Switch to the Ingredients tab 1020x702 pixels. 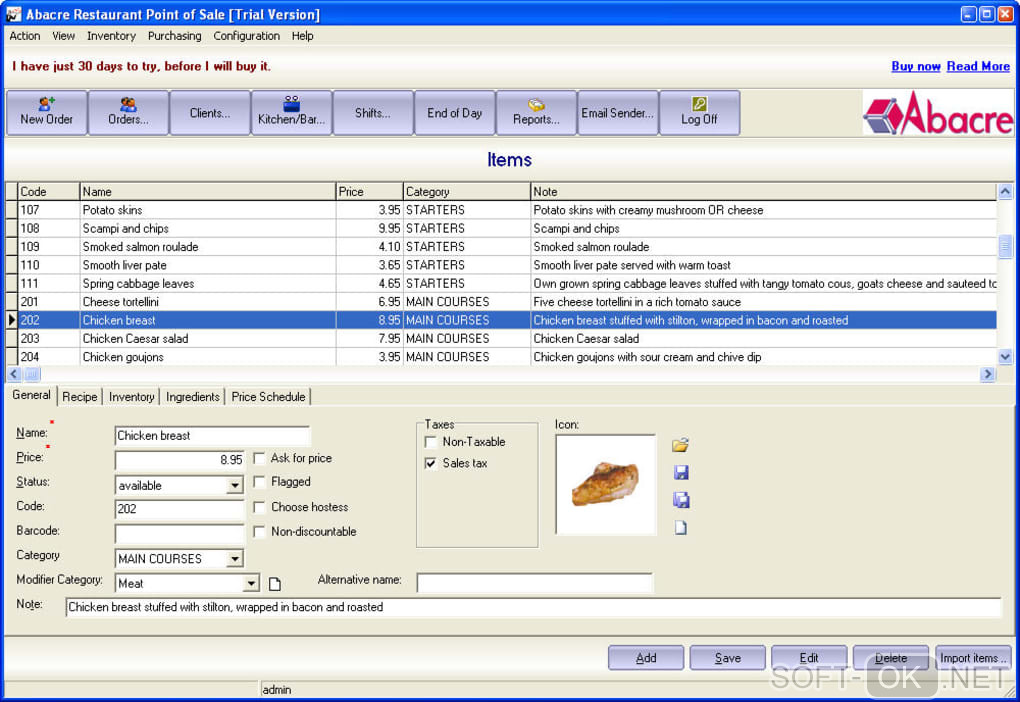point(193,396)
